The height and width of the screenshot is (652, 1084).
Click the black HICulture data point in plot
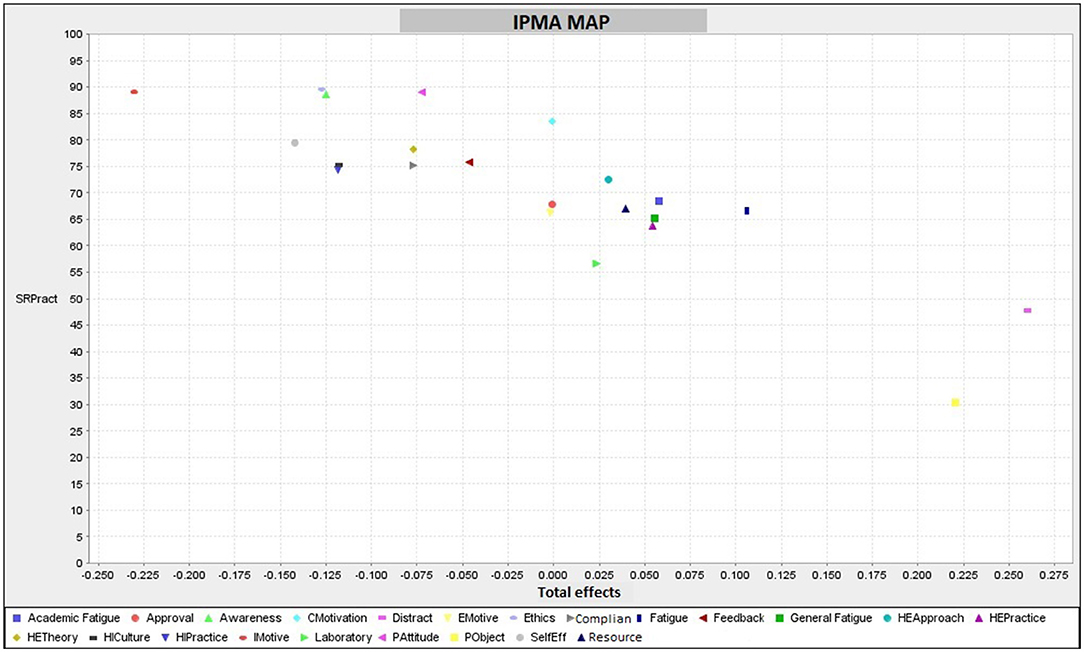(x=339, y=166)
